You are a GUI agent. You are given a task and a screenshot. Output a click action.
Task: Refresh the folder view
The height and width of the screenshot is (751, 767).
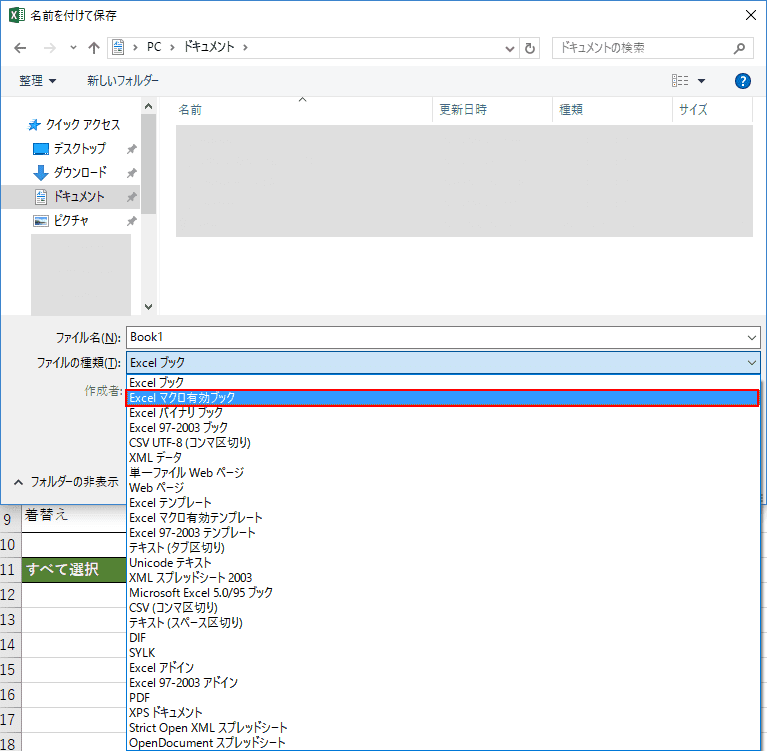click(x=530, y=48)
